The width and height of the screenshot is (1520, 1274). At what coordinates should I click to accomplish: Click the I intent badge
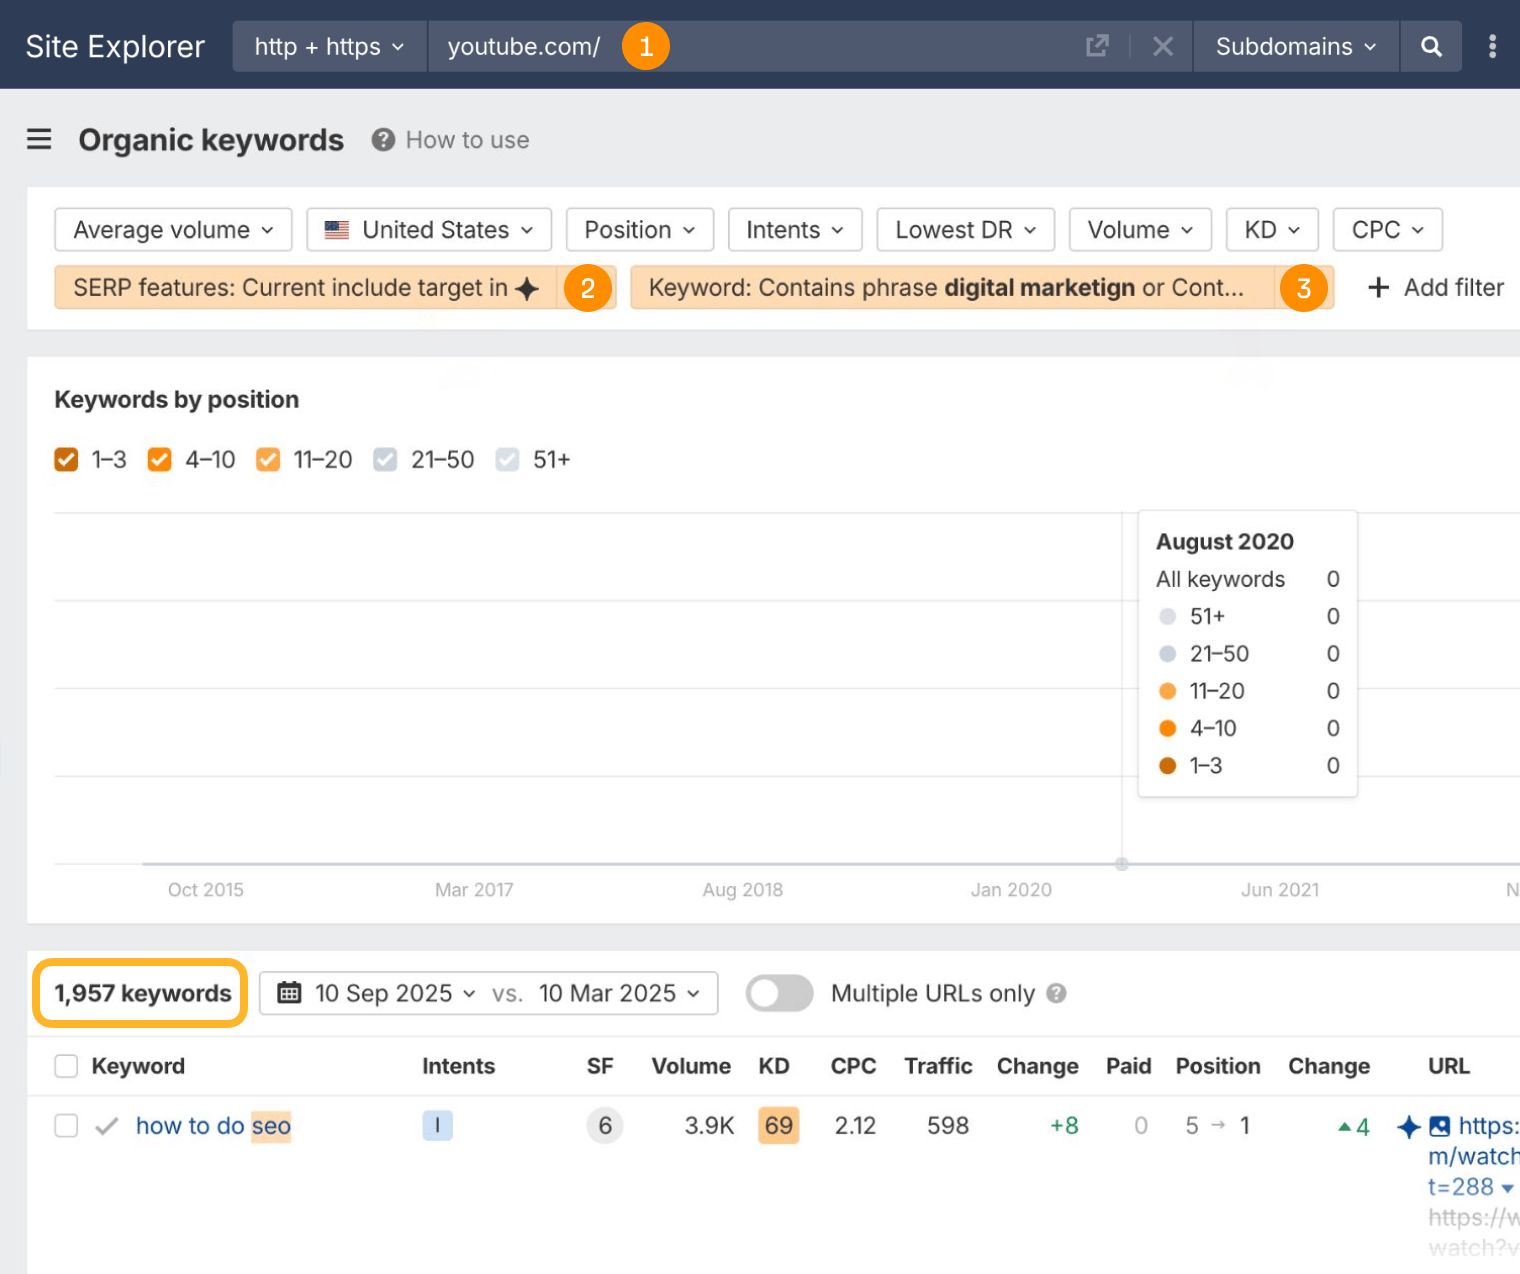437,1126
